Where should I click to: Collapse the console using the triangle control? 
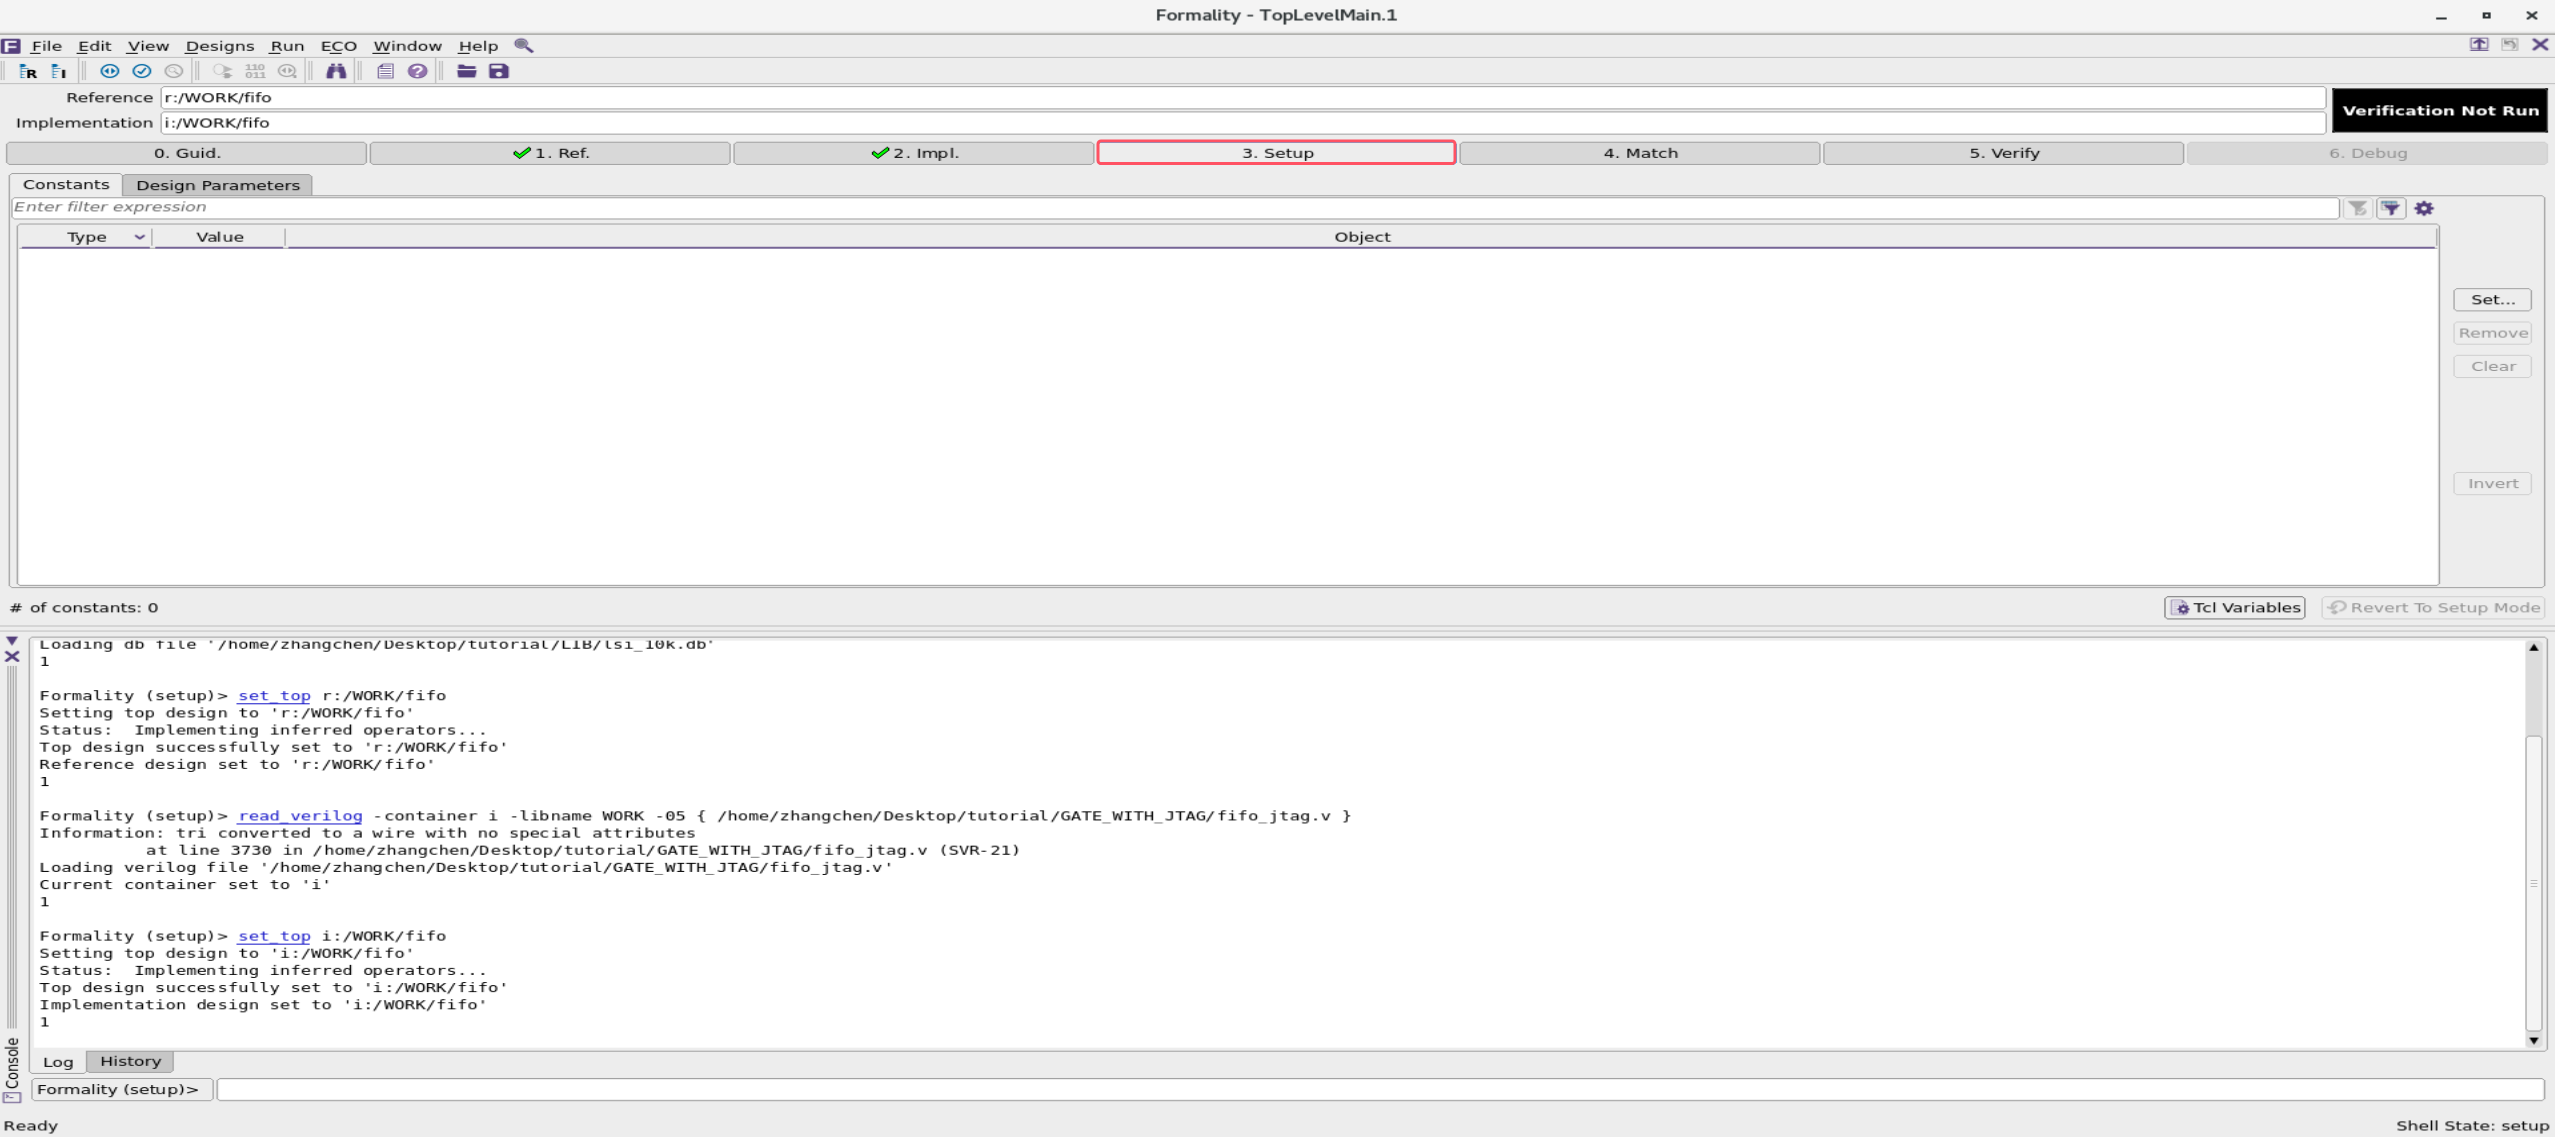[11, 641]
